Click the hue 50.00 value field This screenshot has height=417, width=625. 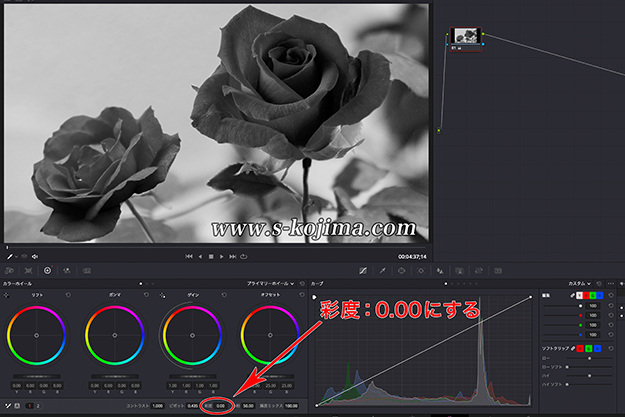248,406
